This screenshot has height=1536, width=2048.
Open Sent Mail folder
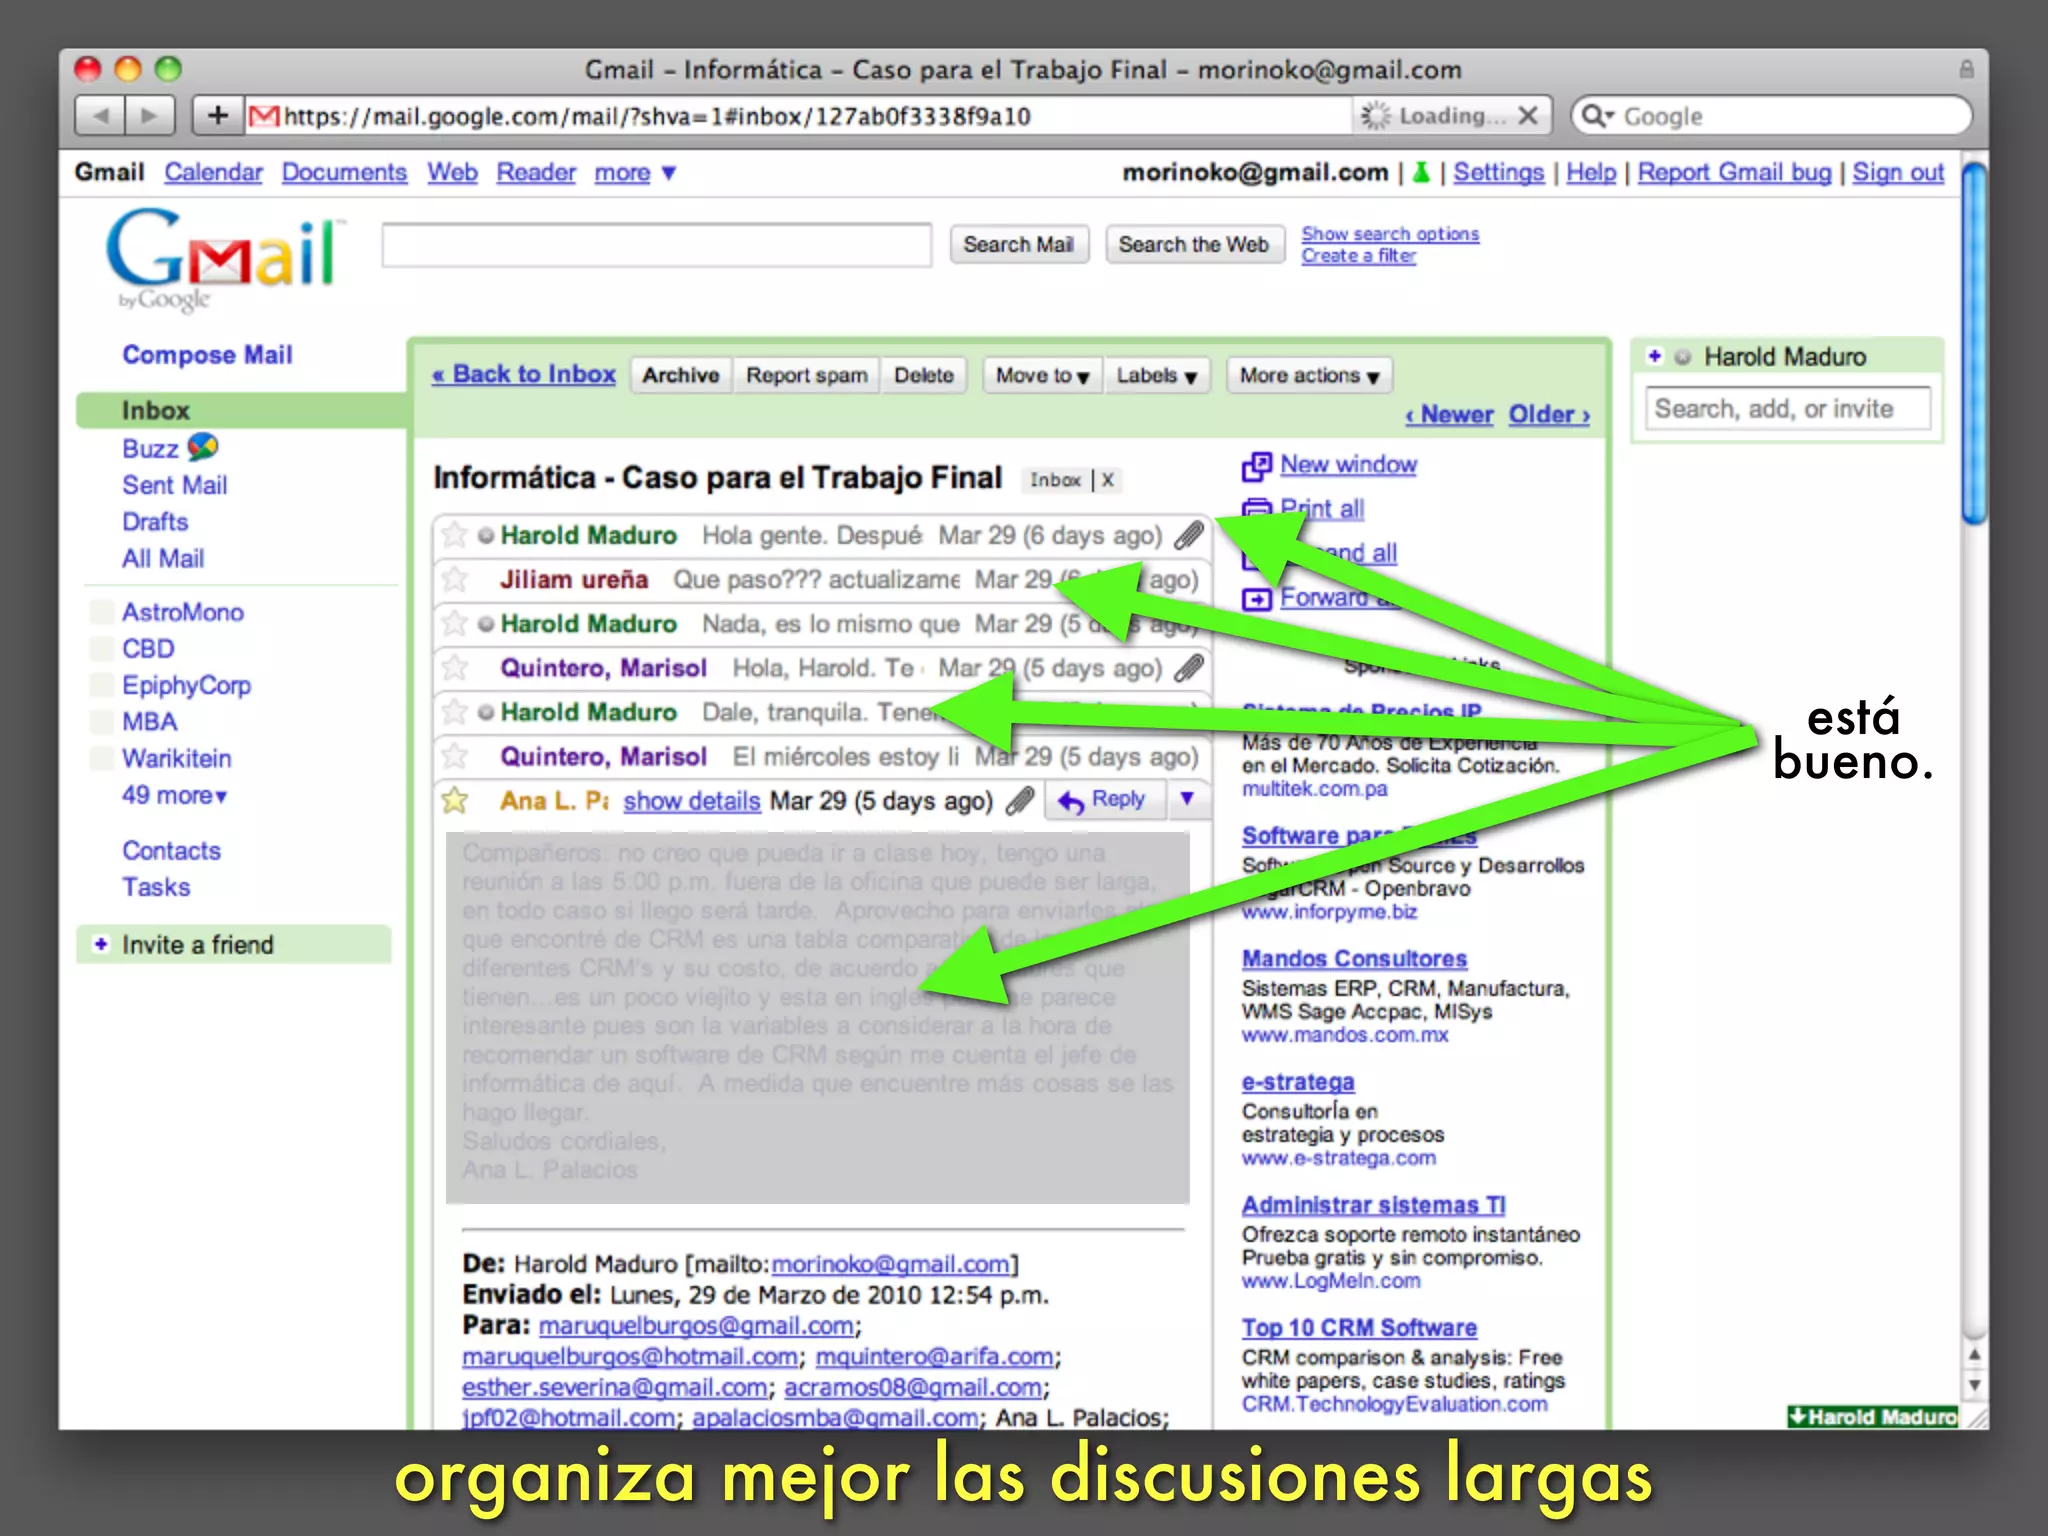175,485
